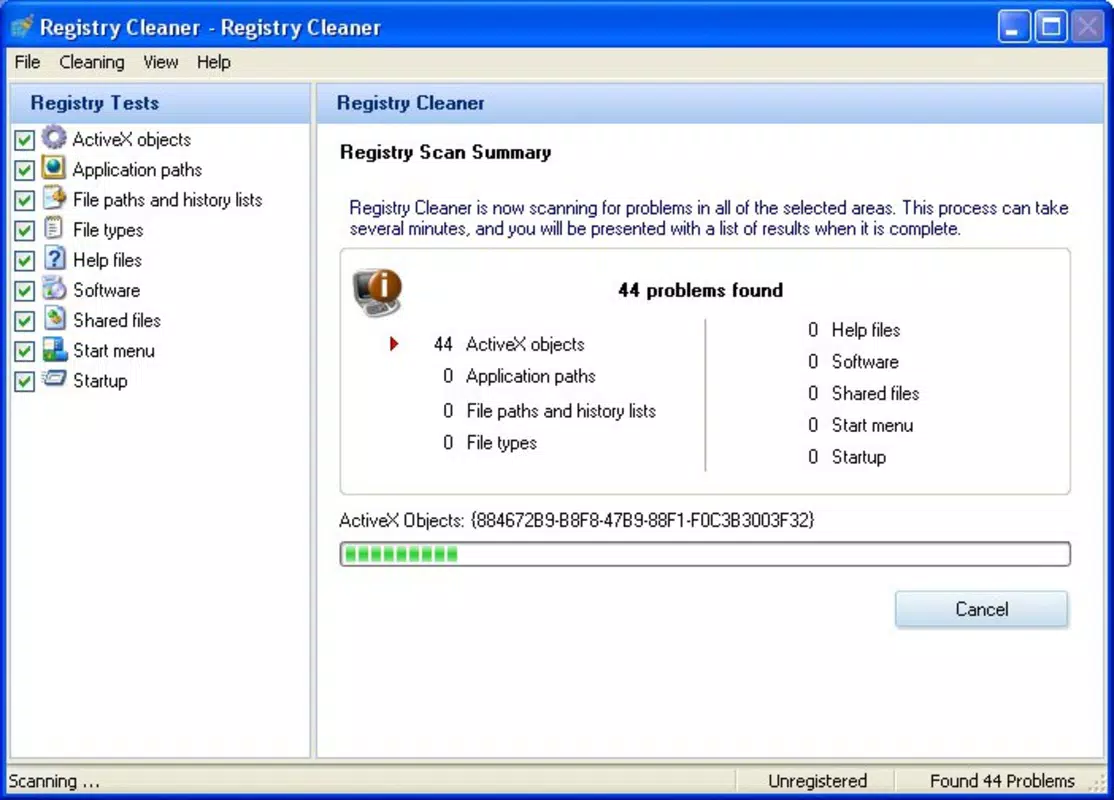Toggle the Startup checkbox

point(24,382)
